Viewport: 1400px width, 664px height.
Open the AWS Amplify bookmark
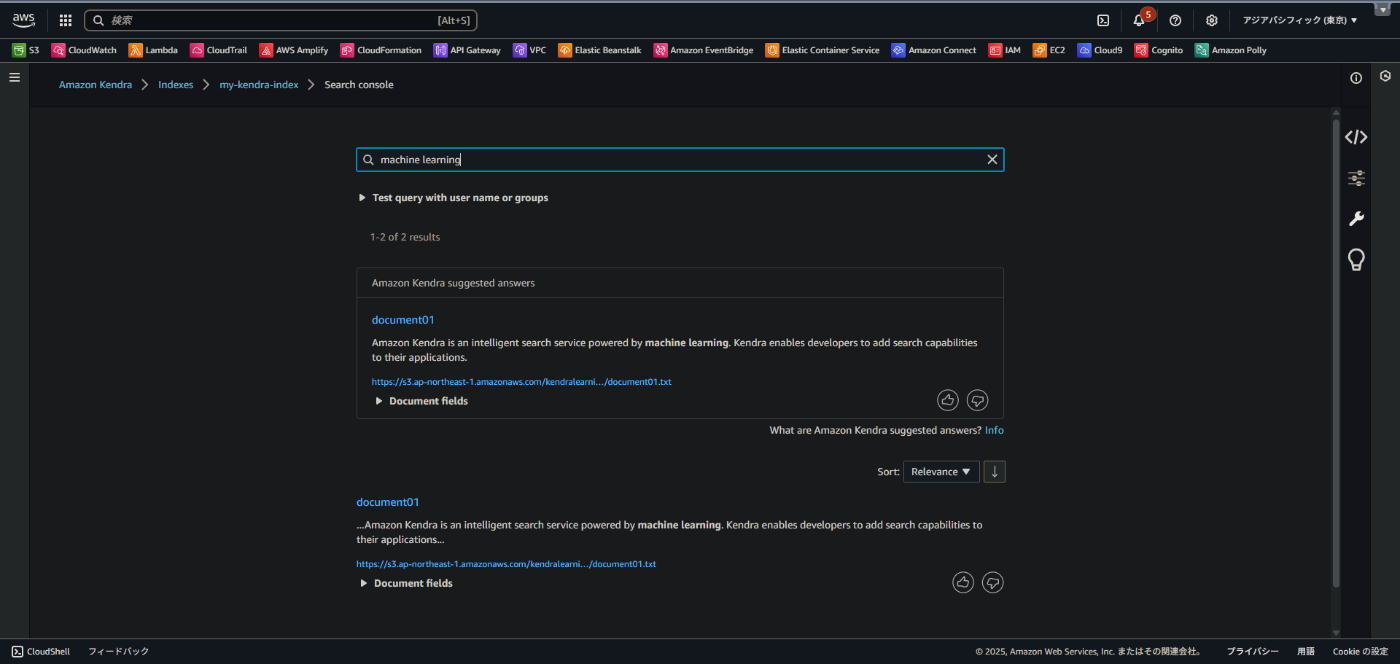294,50
